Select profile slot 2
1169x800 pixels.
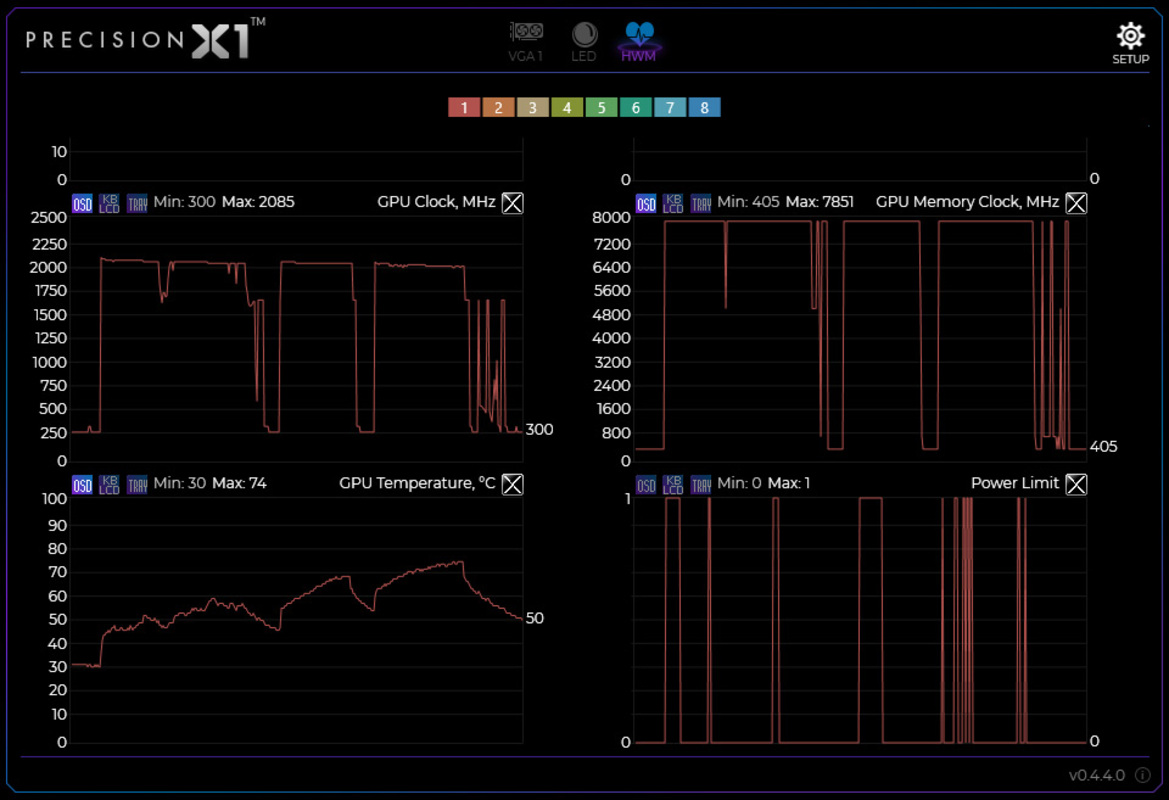[x=498, y=107]
